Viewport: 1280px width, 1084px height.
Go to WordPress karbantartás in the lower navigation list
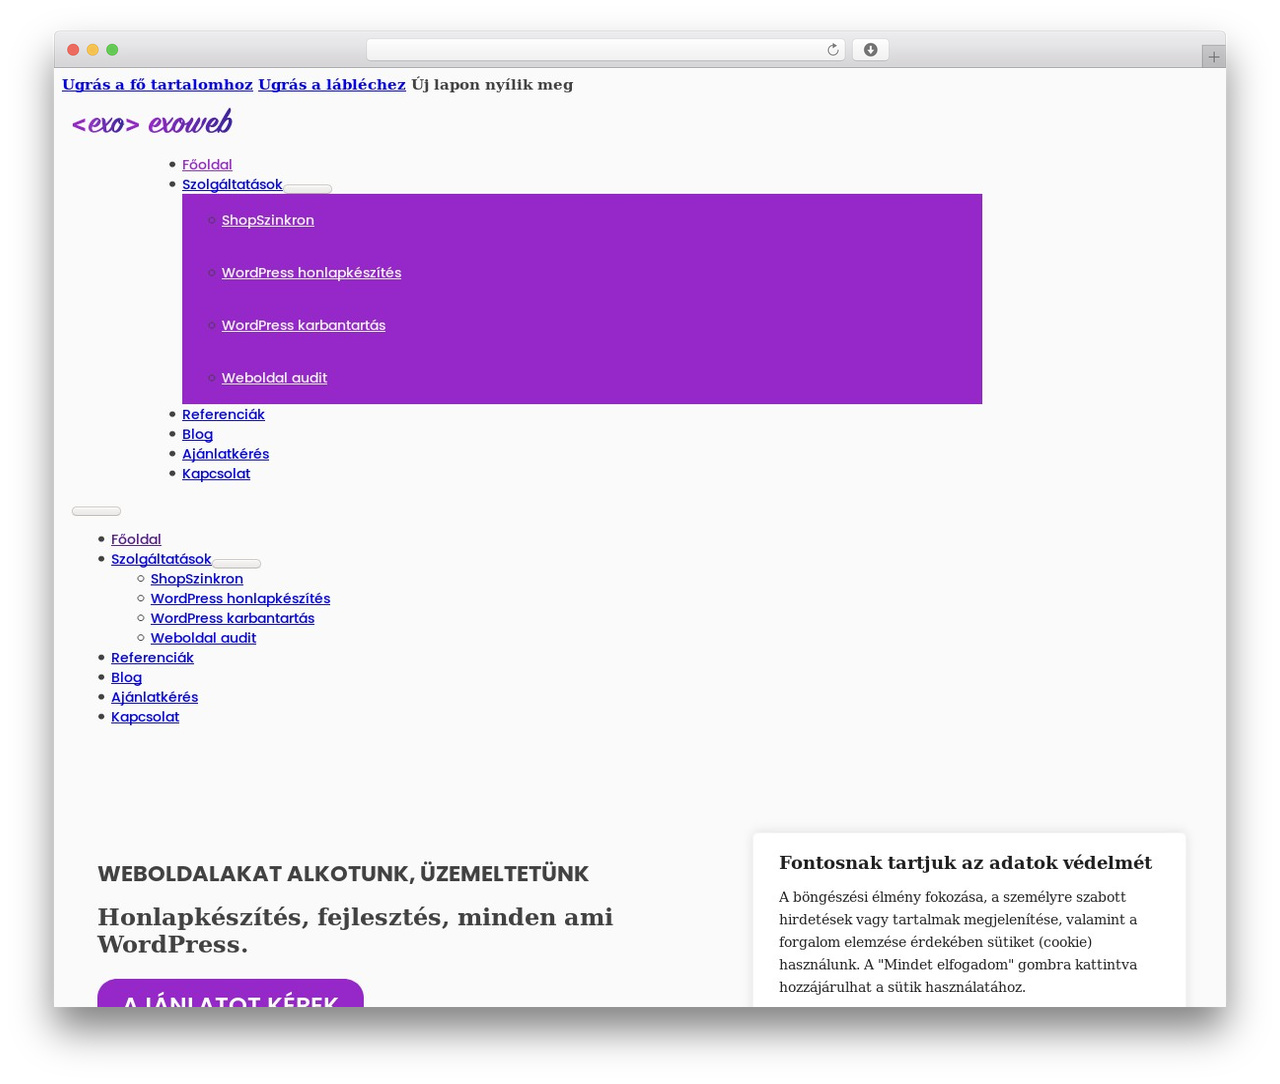232,619
